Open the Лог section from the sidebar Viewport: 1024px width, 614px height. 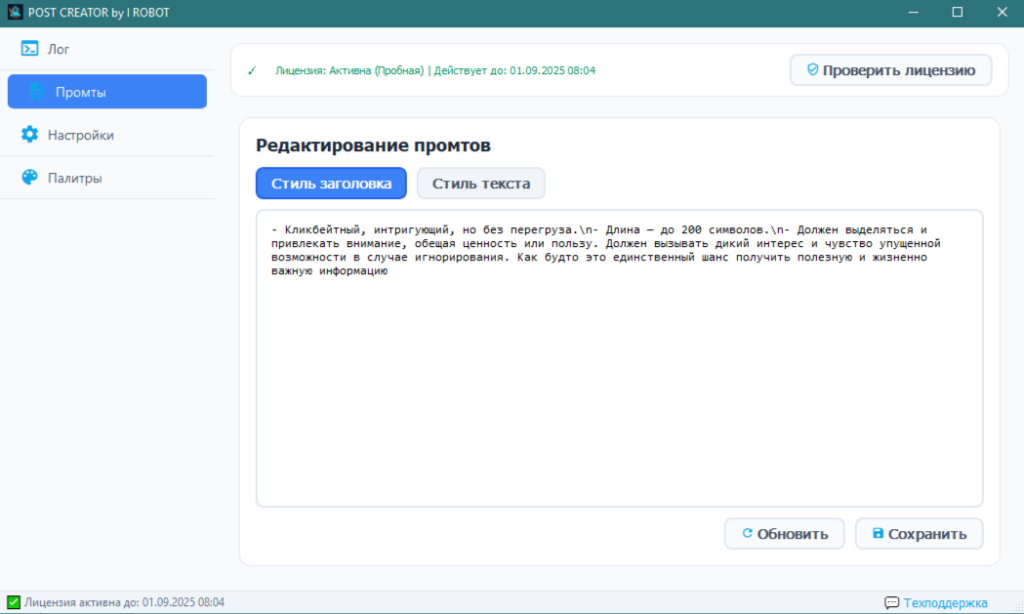coord(60,49)
